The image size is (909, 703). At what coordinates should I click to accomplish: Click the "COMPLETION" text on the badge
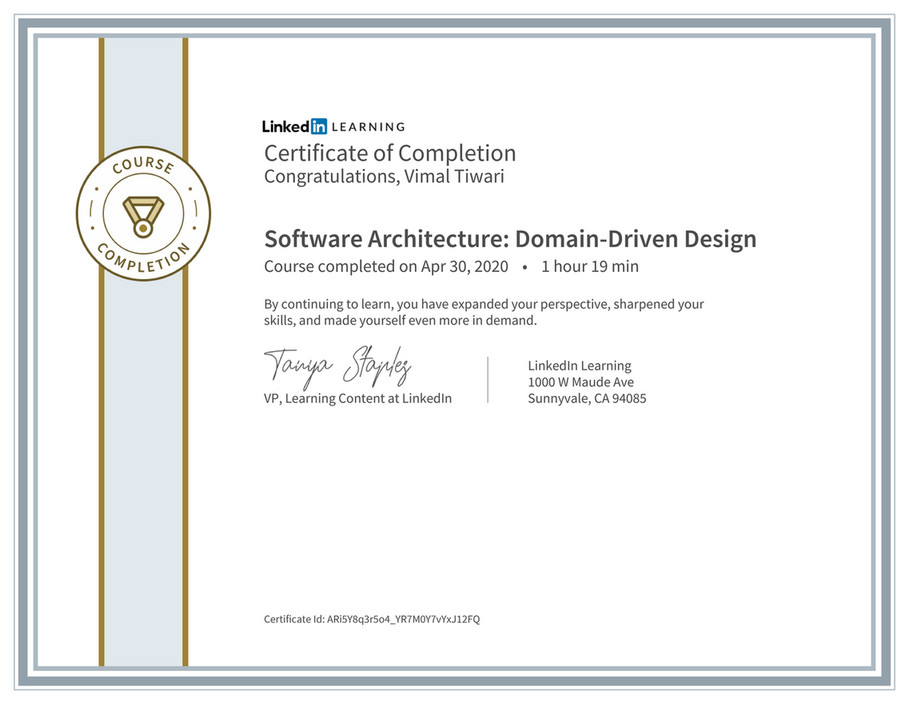[143, 257]
